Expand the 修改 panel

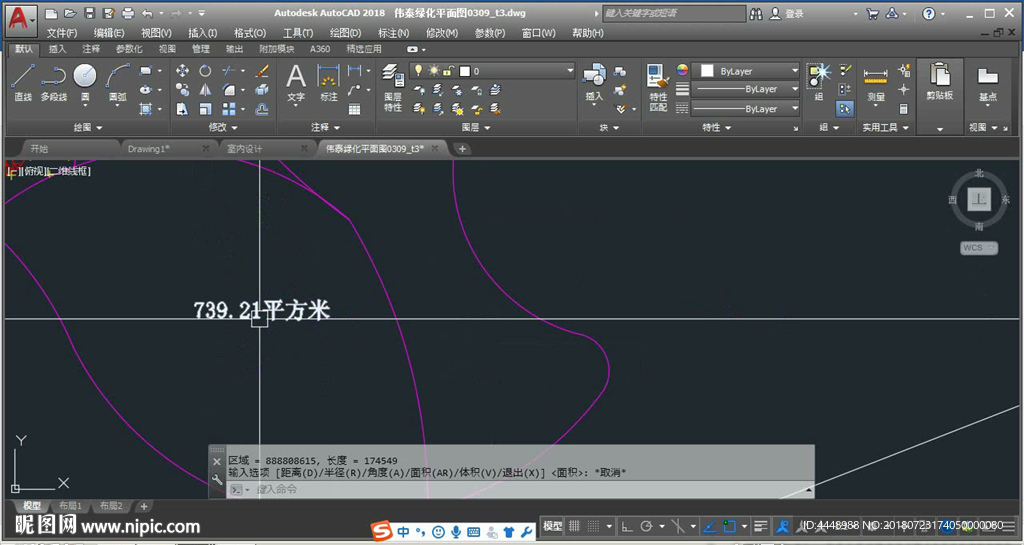tap(223, 127)
